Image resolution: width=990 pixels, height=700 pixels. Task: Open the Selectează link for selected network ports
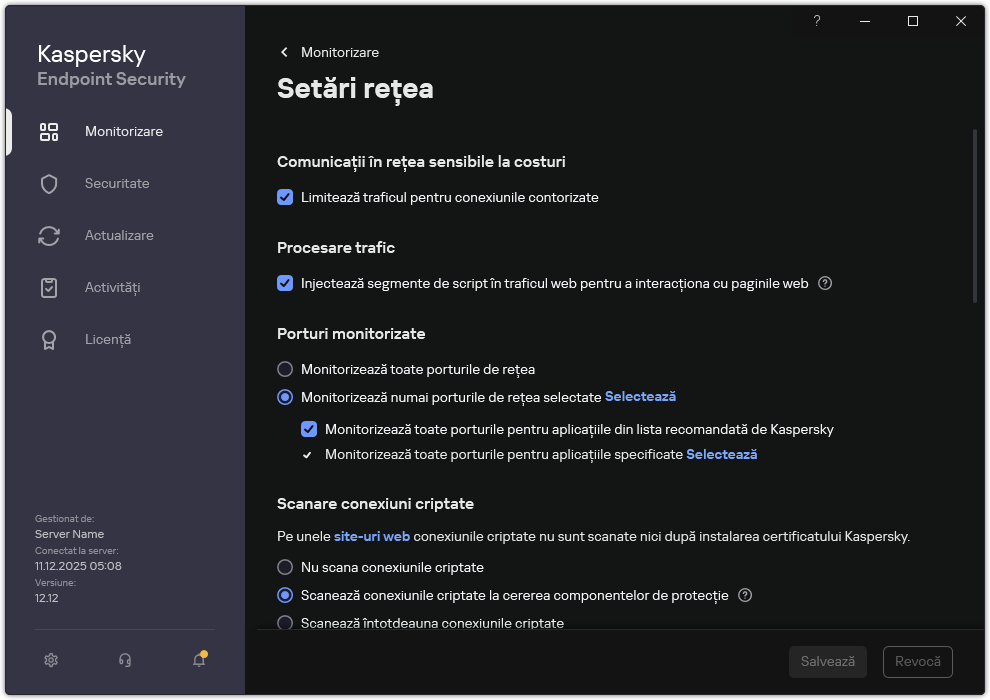point(640,396)
